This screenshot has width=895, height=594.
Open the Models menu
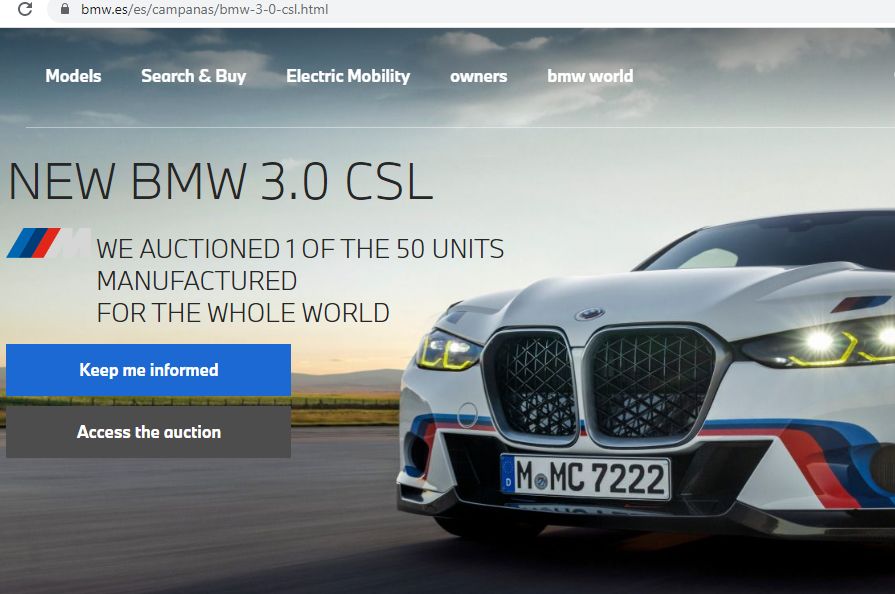pos(73,76)
